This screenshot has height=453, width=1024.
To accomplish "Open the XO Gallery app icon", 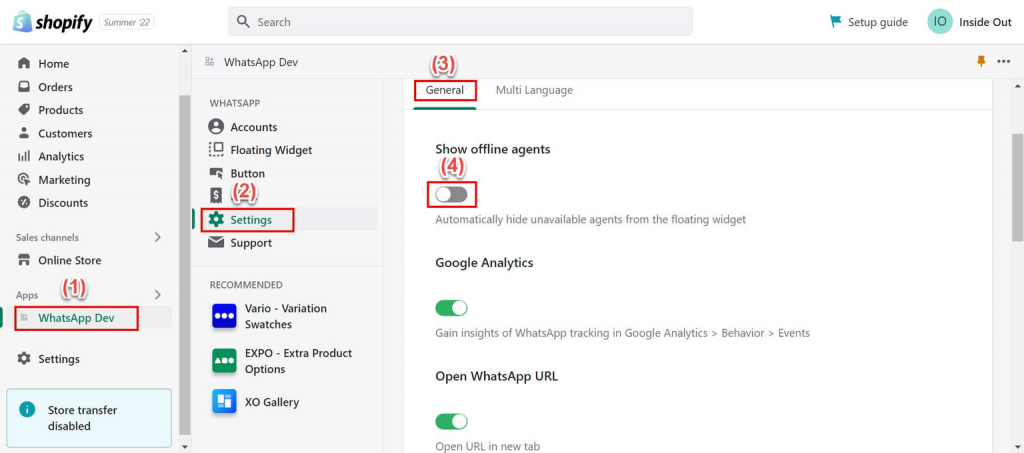I will pos(224,402).
